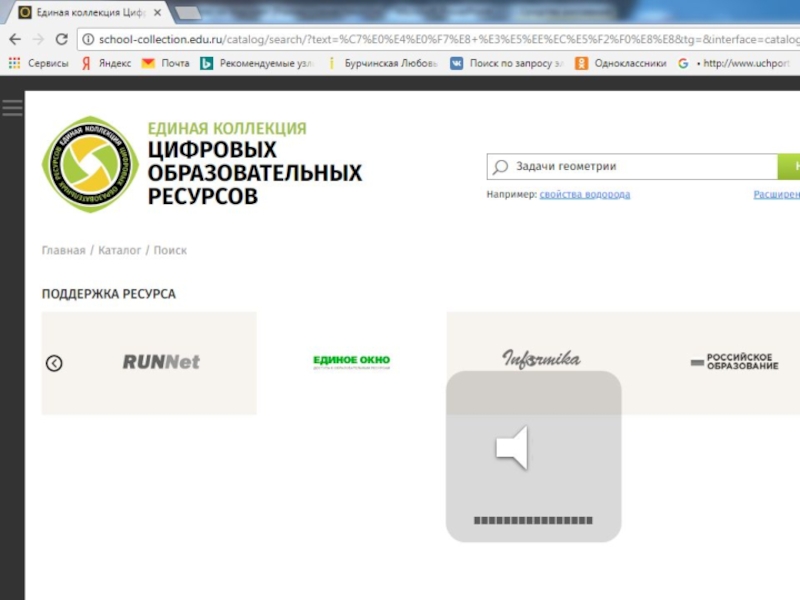Click the ЦИФРОВЫХ ОБРАЗОВАТЕЛЬНЫХ РЕСУРСОВ title
Viewport: 800px width, 600px height.
point(255,173)
